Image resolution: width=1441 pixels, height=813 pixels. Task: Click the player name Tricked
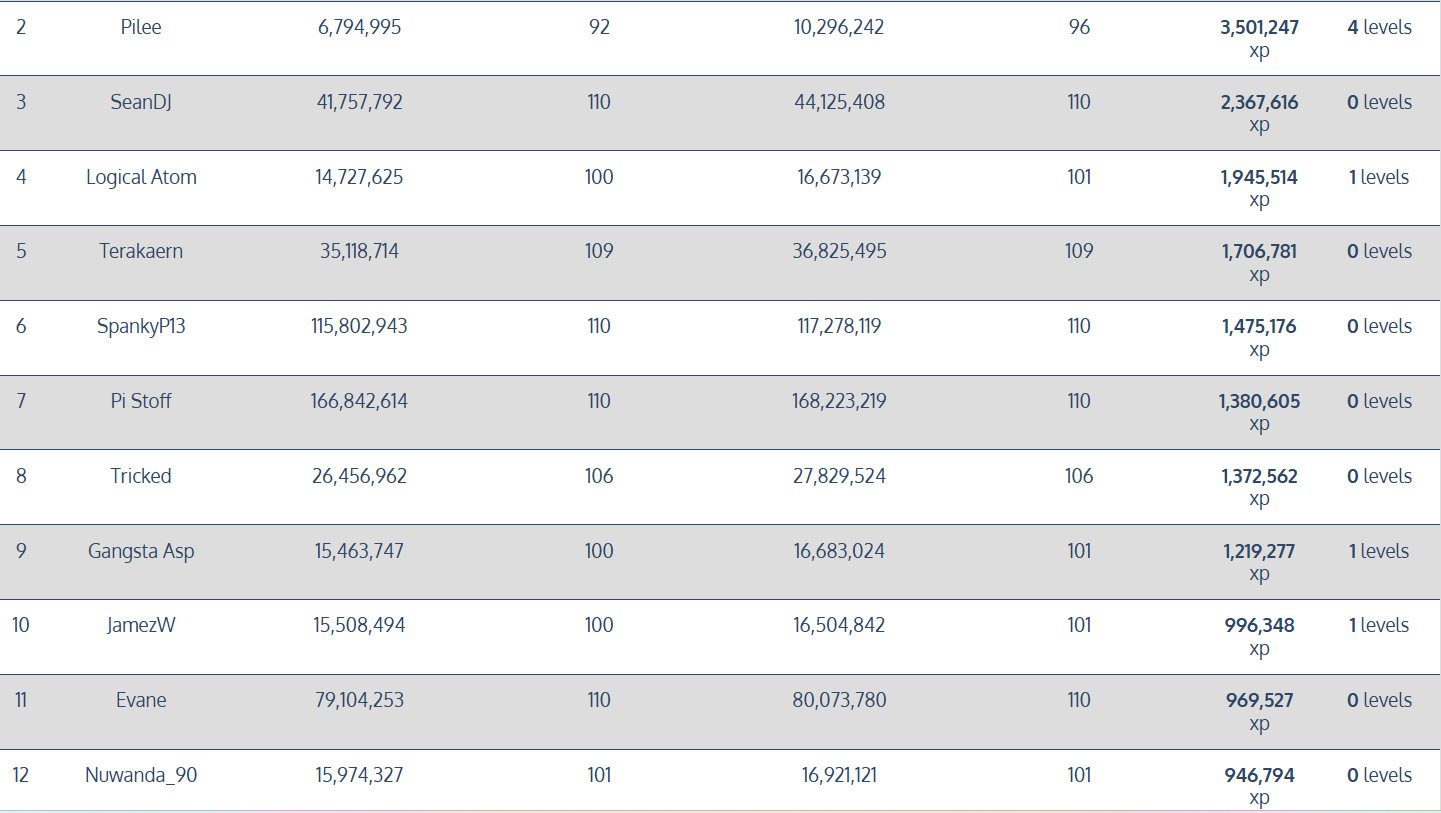(141, 476)
